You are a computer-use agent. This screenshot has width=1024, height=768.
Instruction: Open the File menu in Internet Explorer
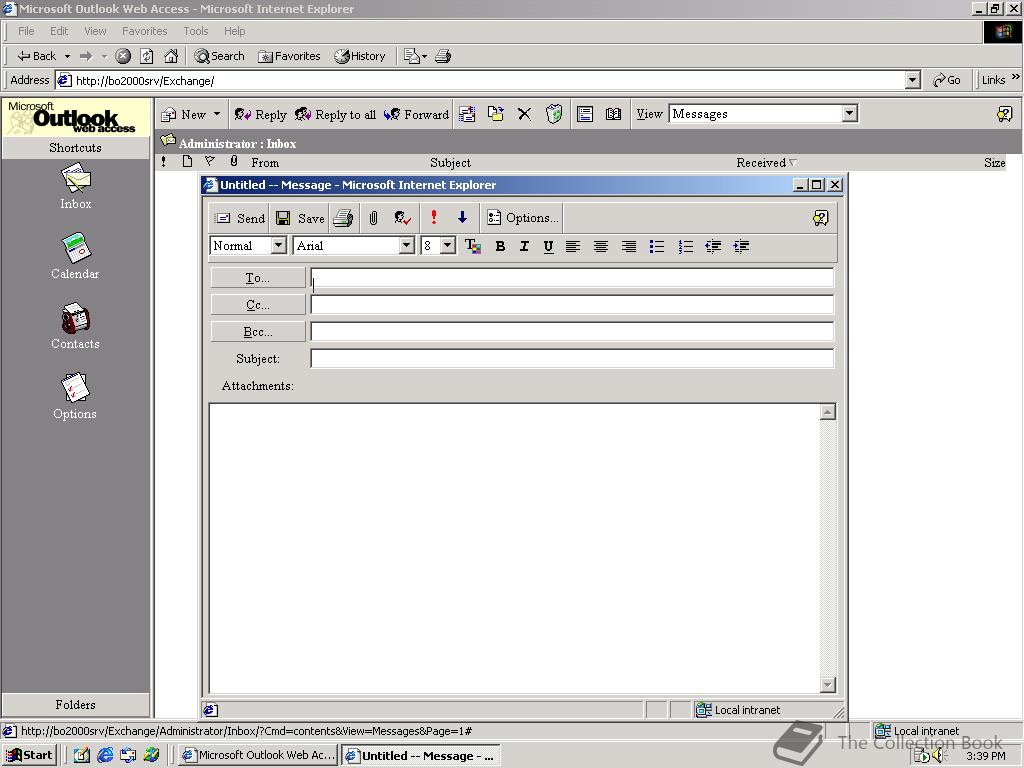coord(26,31)
